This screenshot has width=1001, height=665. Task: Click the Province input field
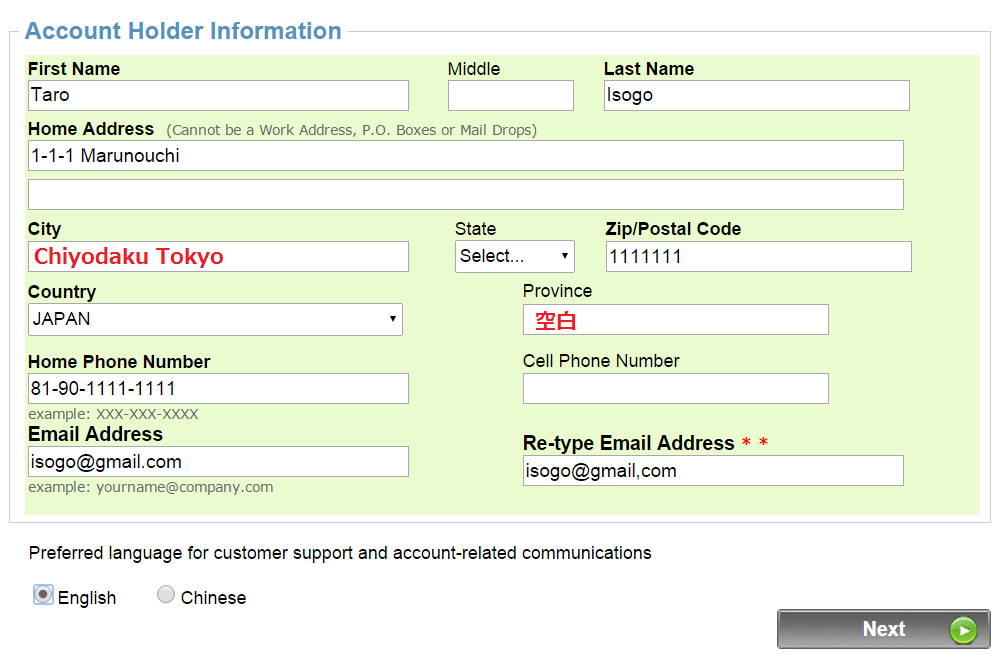pos(675,320)
